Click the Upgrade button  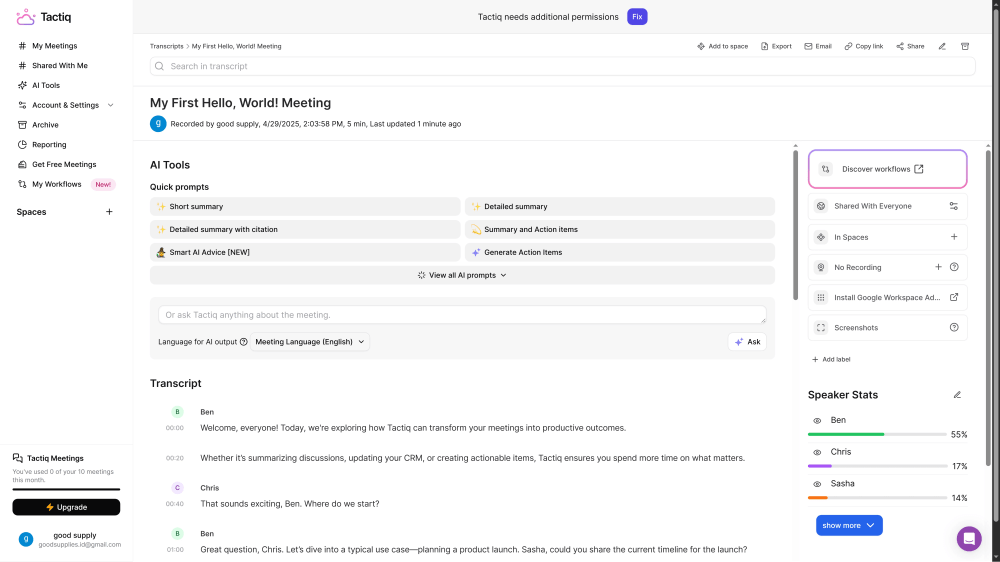point(66,507)
